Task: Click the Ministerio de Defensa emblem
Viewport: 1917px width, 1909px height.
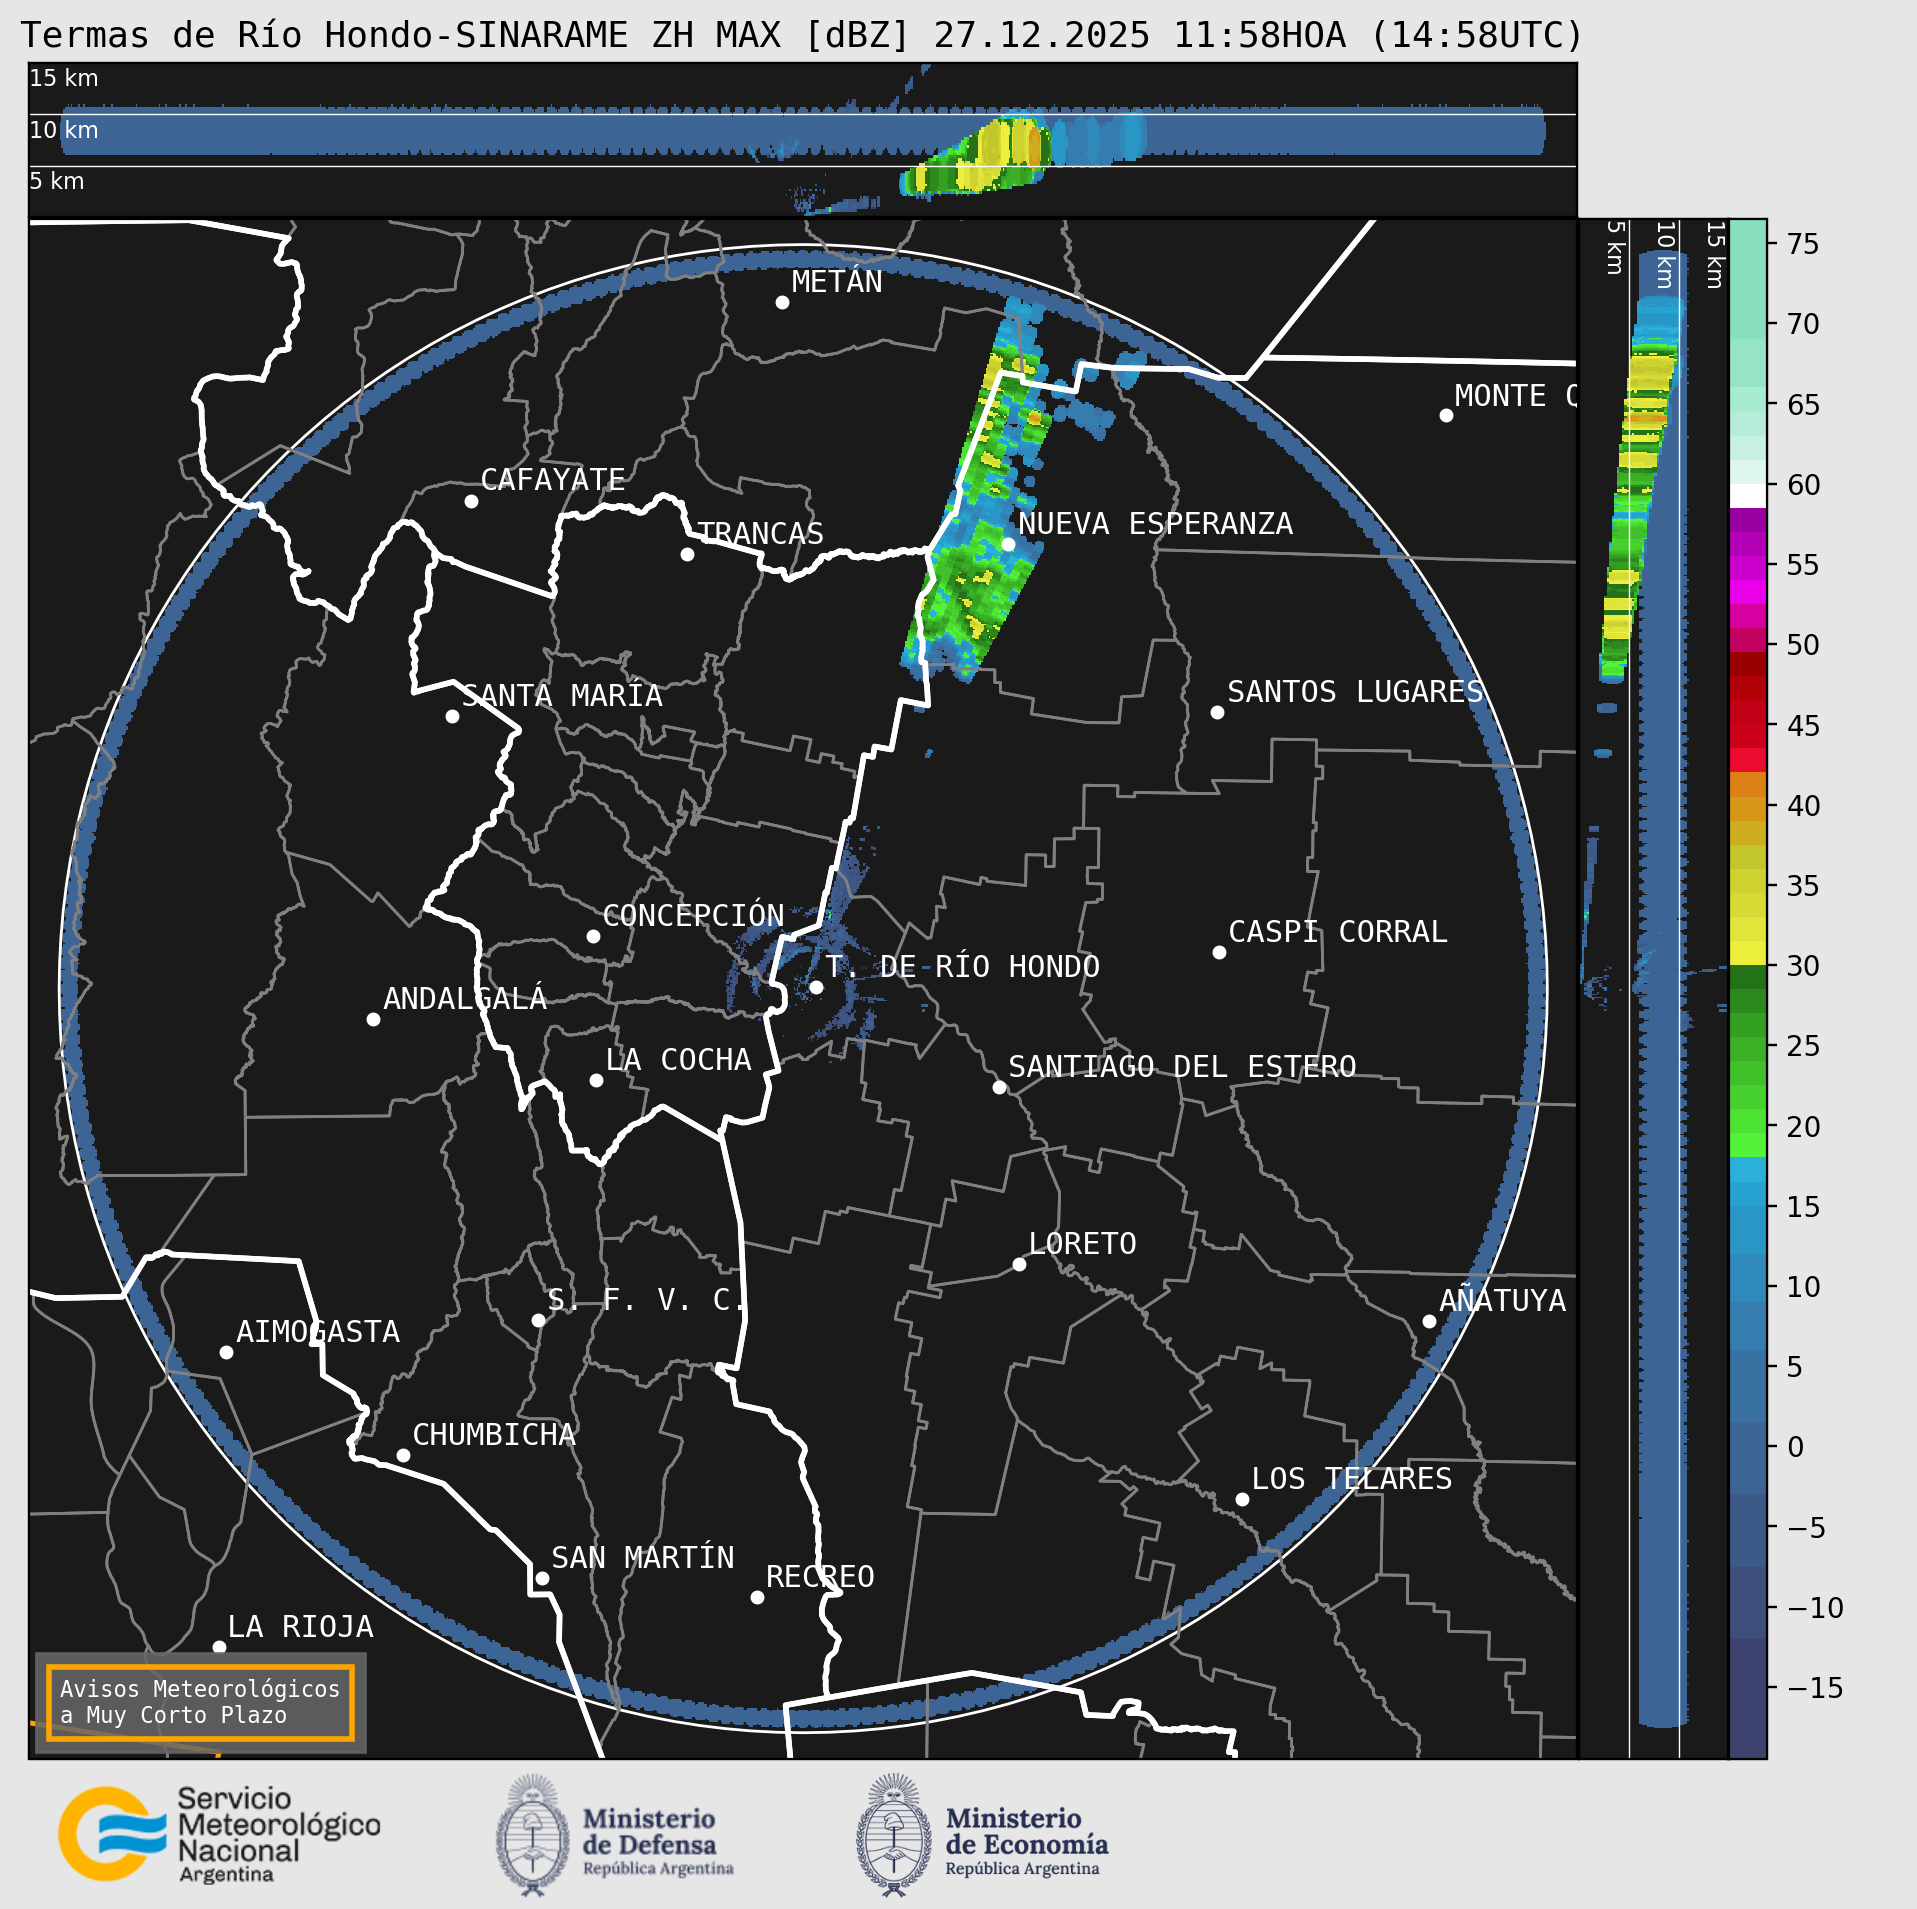Action: [x=533, y=1834]
